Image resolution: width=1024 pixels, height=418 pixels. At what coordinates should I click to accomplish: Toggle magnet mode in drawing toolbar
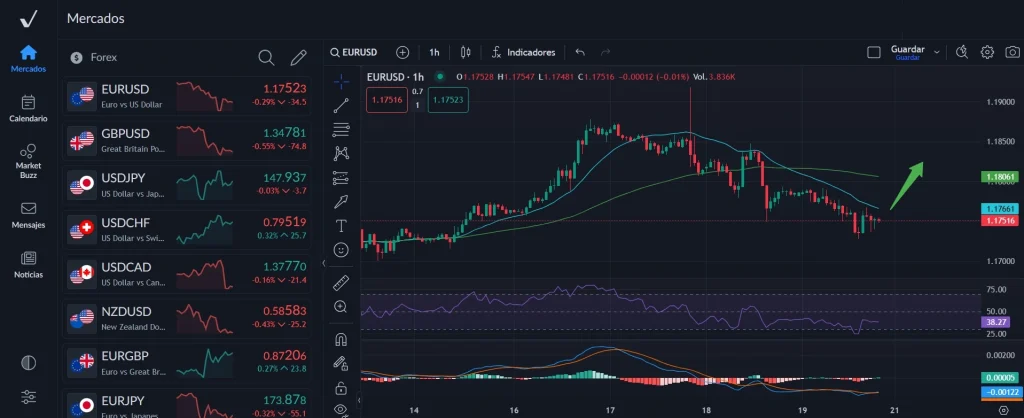(x=342, y=339)
